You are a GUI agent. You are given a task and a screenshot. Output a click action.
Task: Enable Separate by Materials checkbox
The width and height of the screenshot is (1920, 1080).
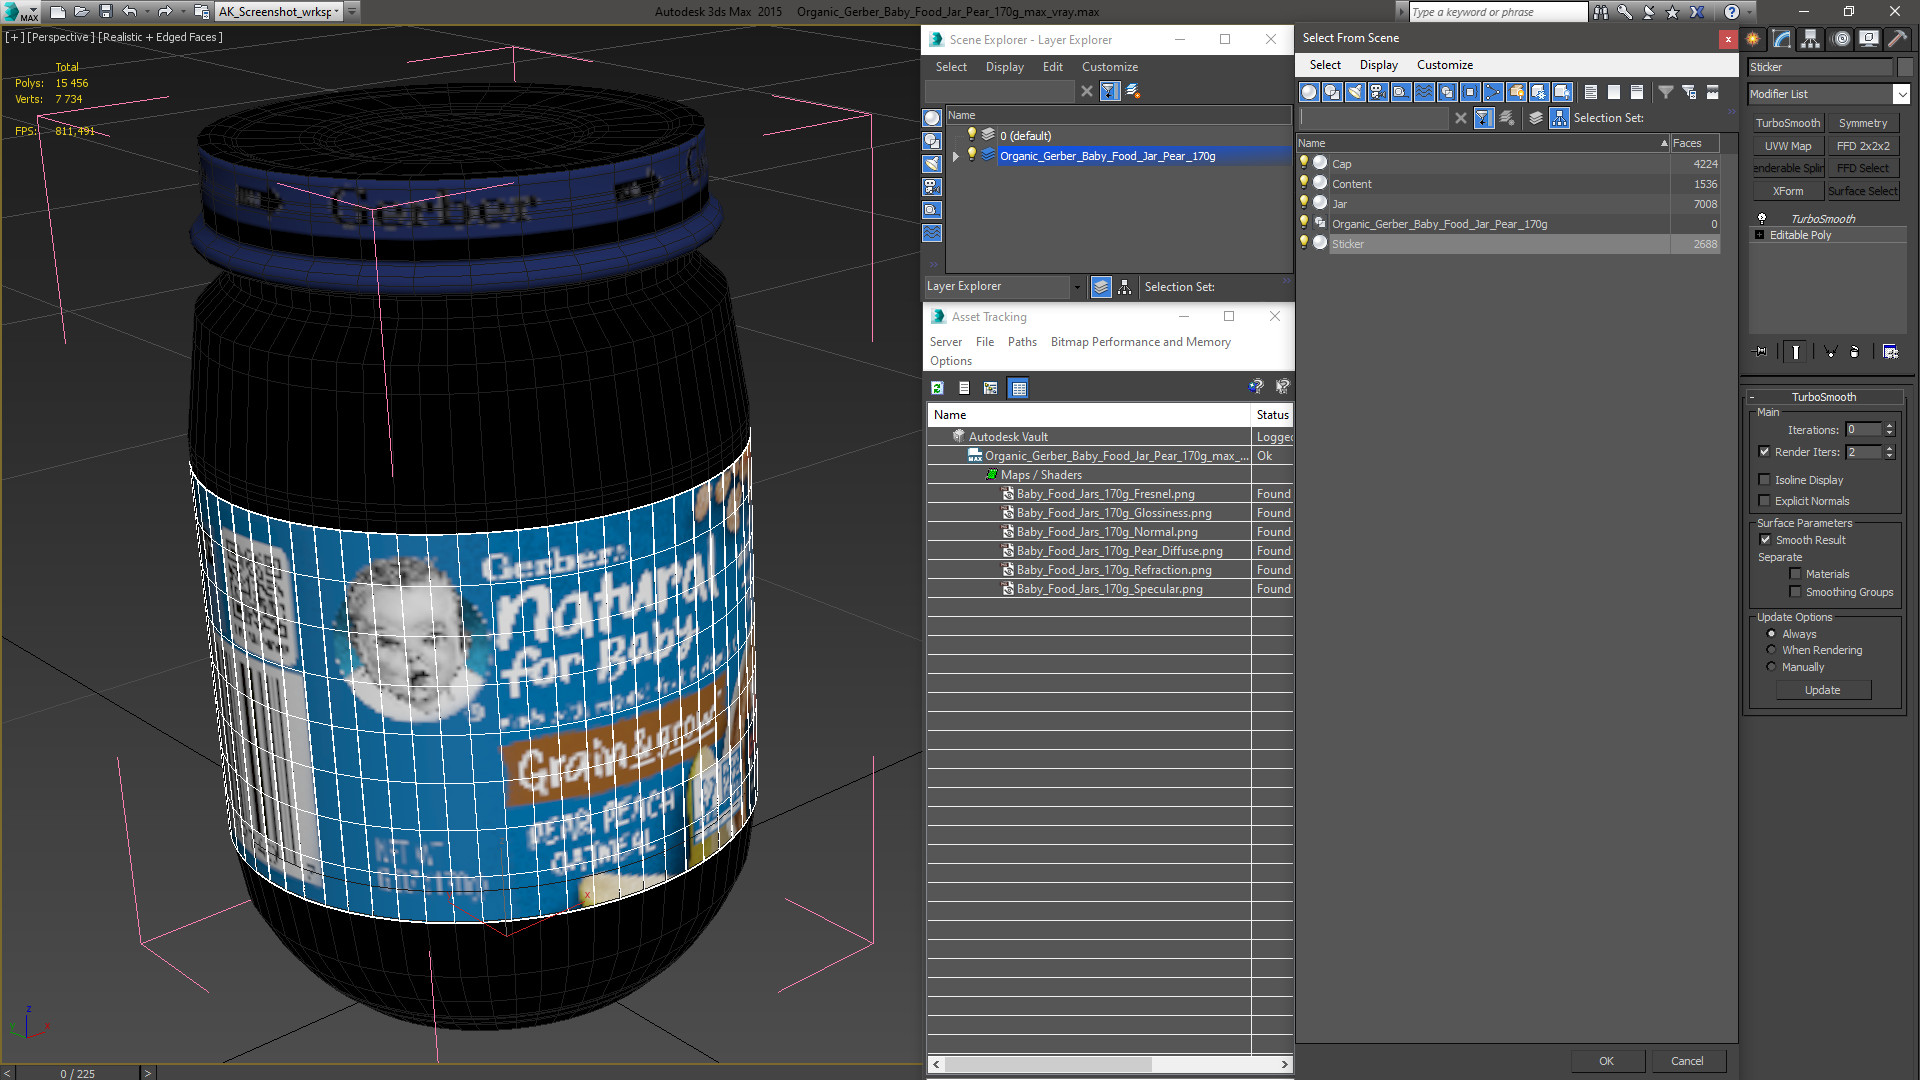coord(1796,574)
